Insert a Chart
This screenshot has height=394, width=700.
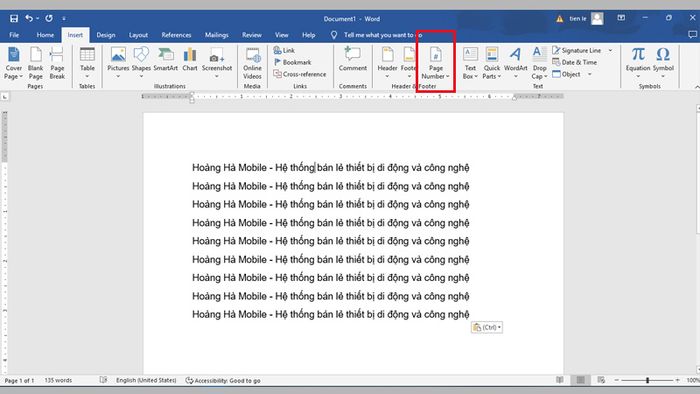(x=190, y=59)
